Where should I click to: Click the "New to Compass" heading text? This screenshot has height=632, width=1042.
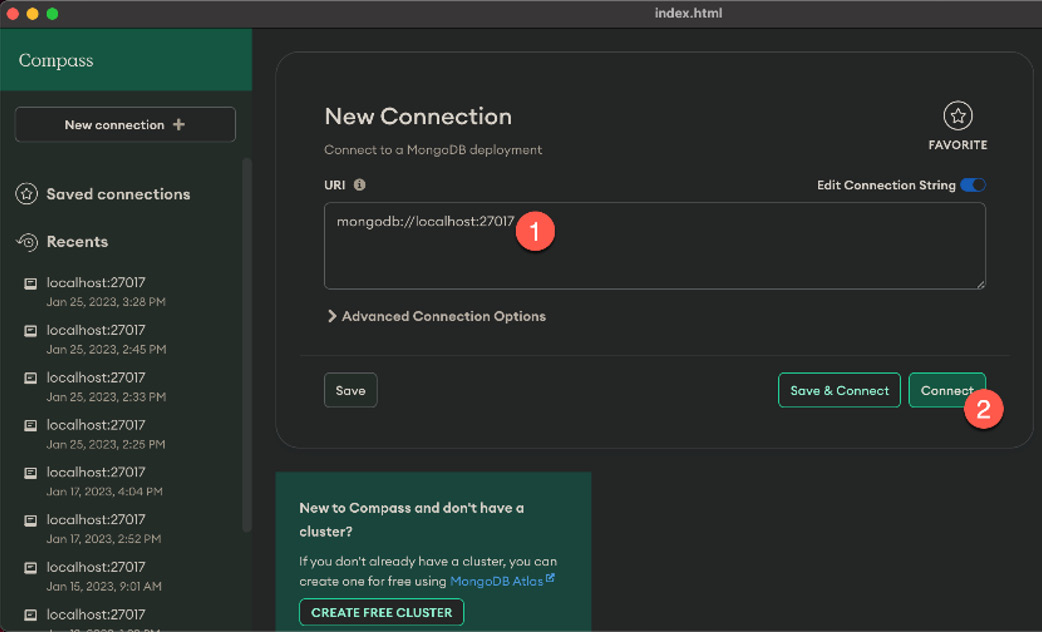click(411, 520)
